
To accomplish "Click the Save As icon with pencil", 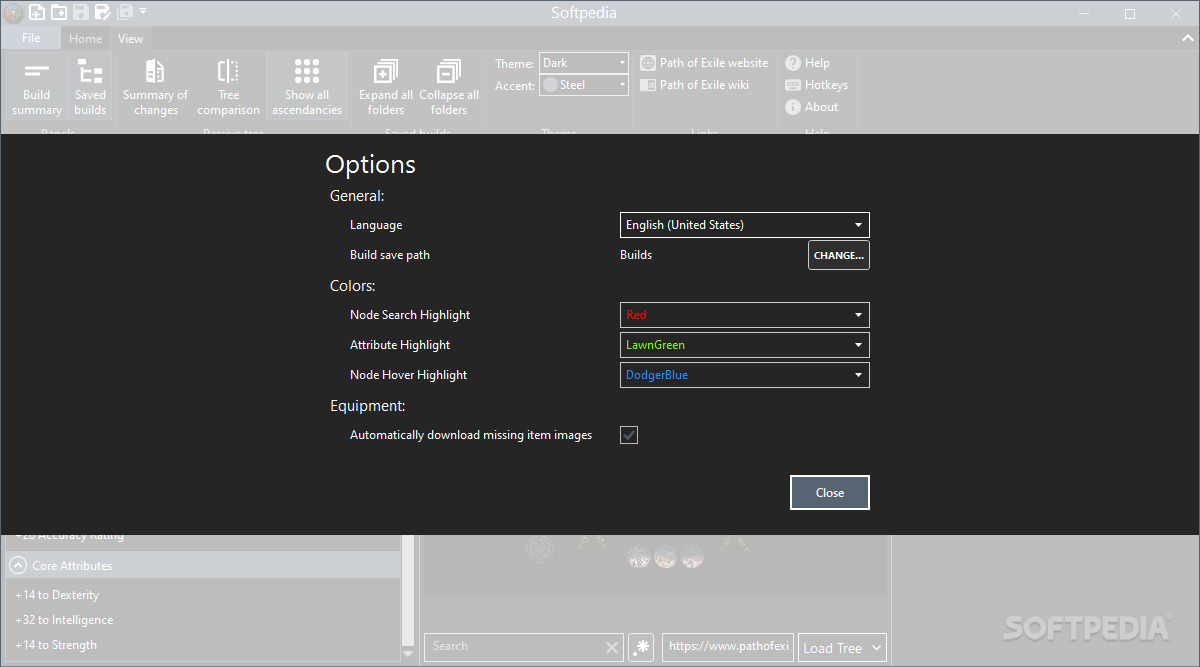I will coord(103,13).
